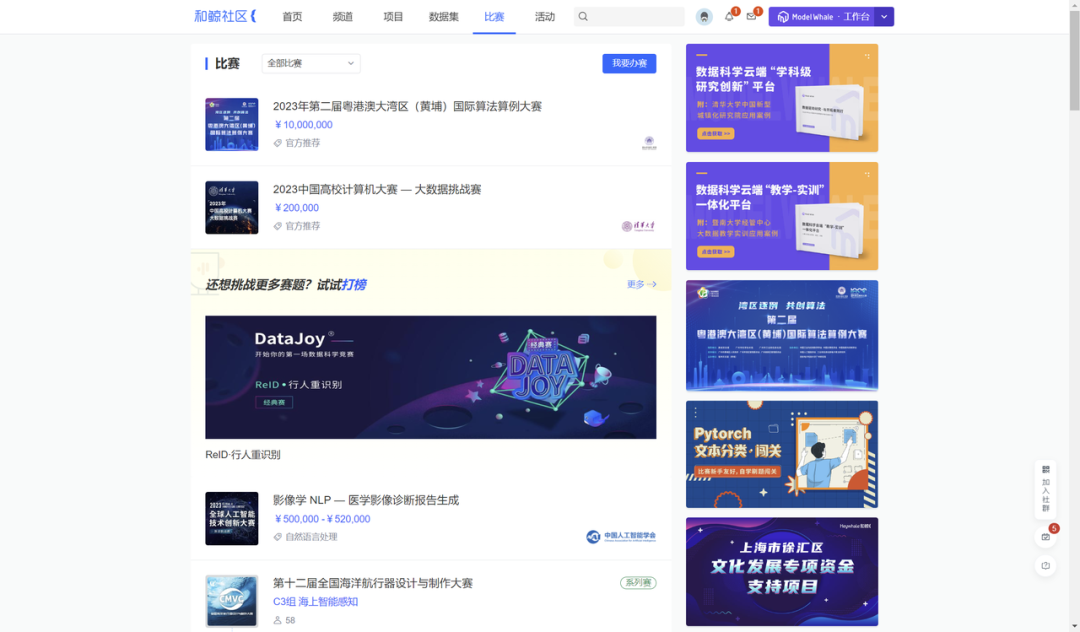Open the calendar icon with badge 5
The width and height of the screenshot is (1080, 632).
(1045, 538)
